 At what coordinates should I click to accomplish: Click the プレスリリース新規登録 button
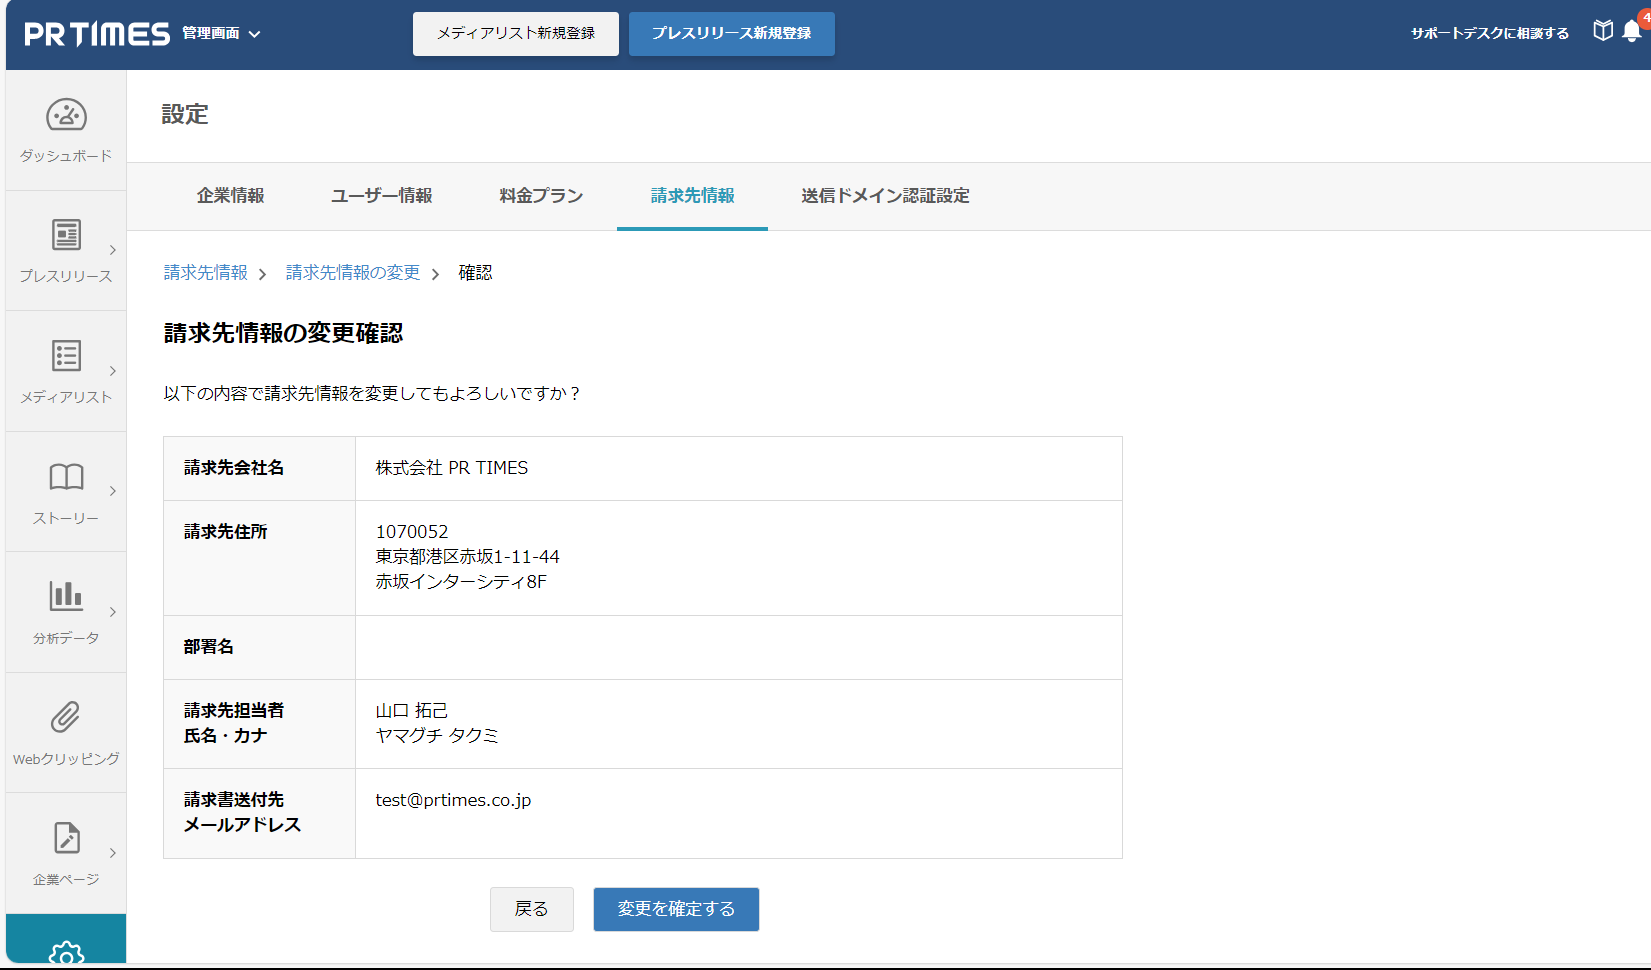(731, 34)
